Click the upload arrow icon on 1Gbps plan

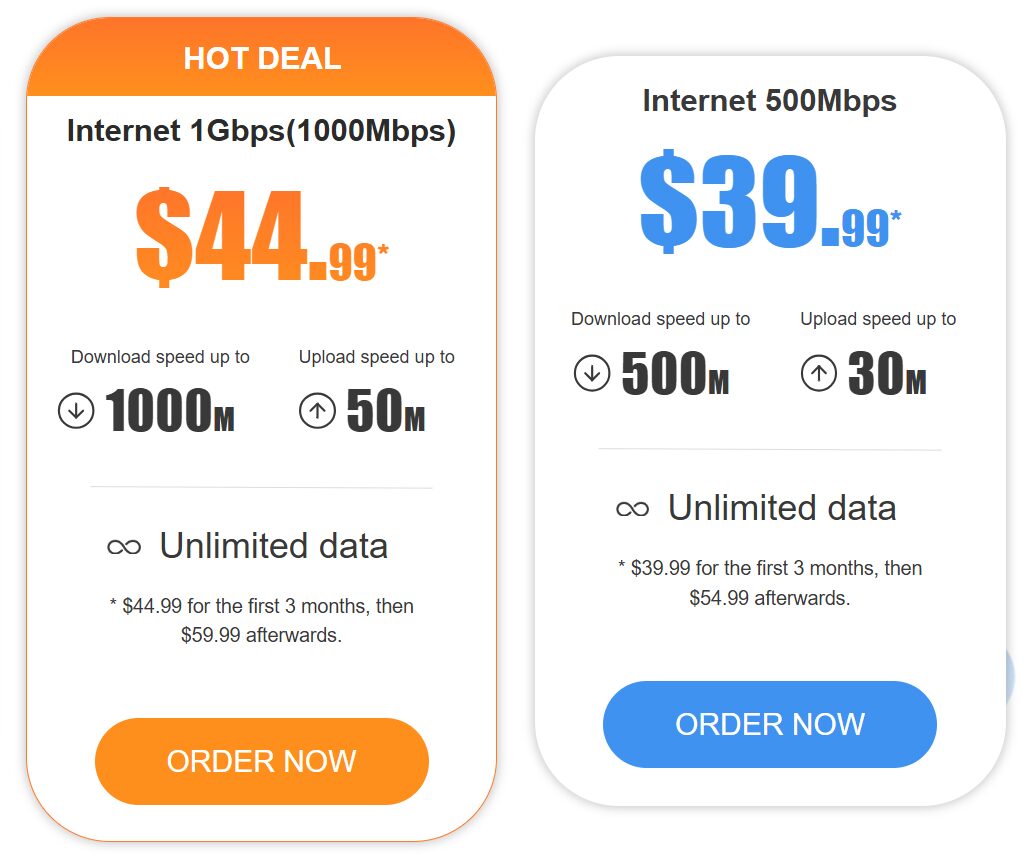317,410
